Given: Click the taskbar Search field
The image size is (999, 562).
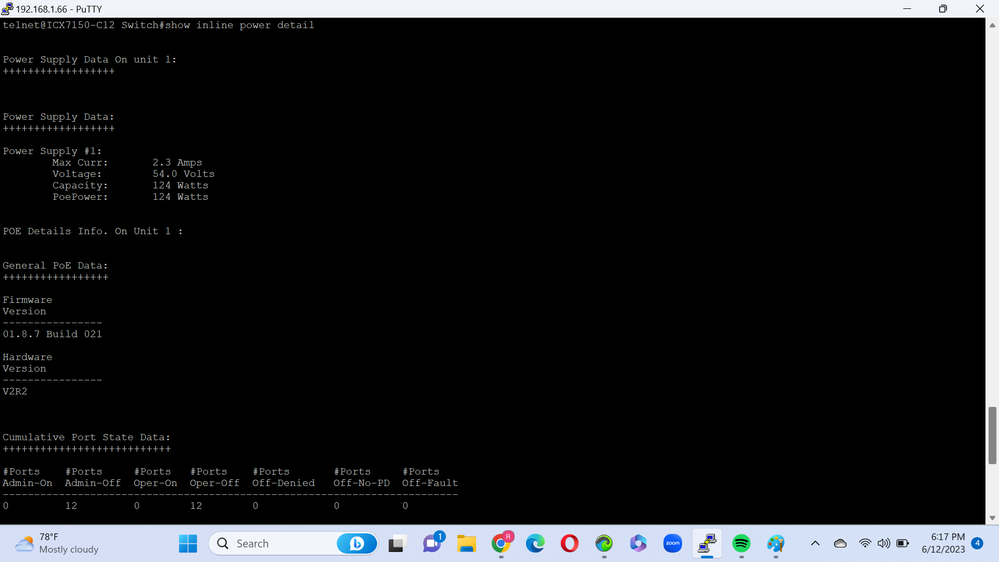Looking at the screenshot, I should pos(280,543).
